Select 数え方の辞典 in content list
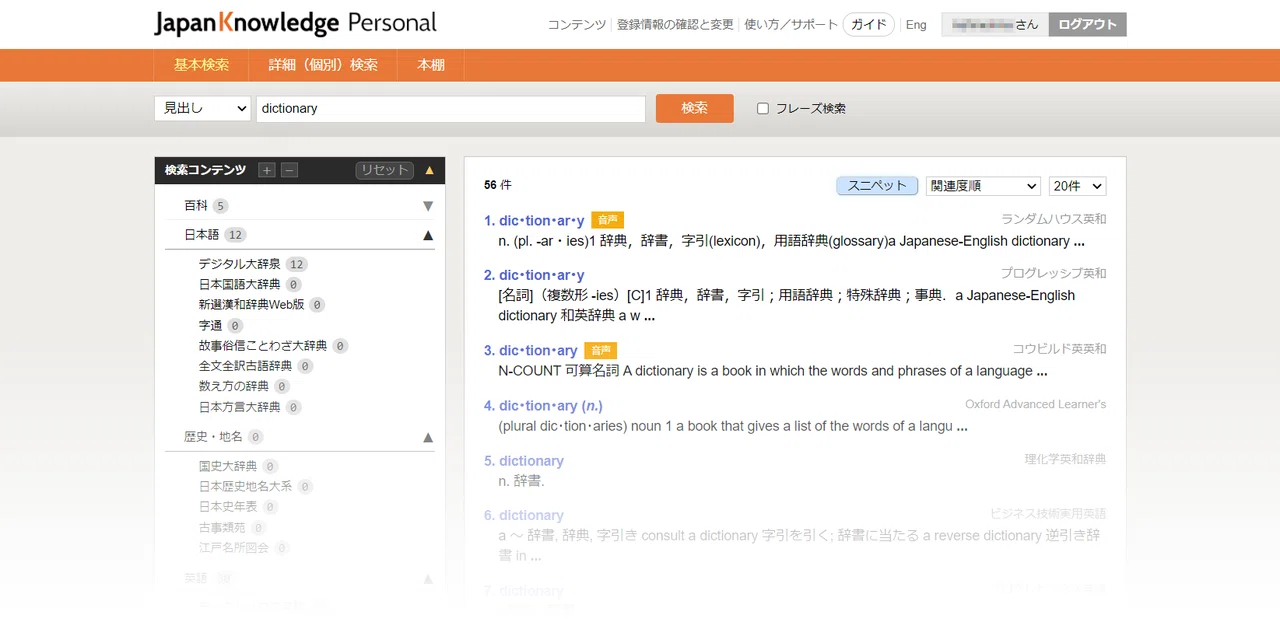1280x622 pixels. pos(234,387)
